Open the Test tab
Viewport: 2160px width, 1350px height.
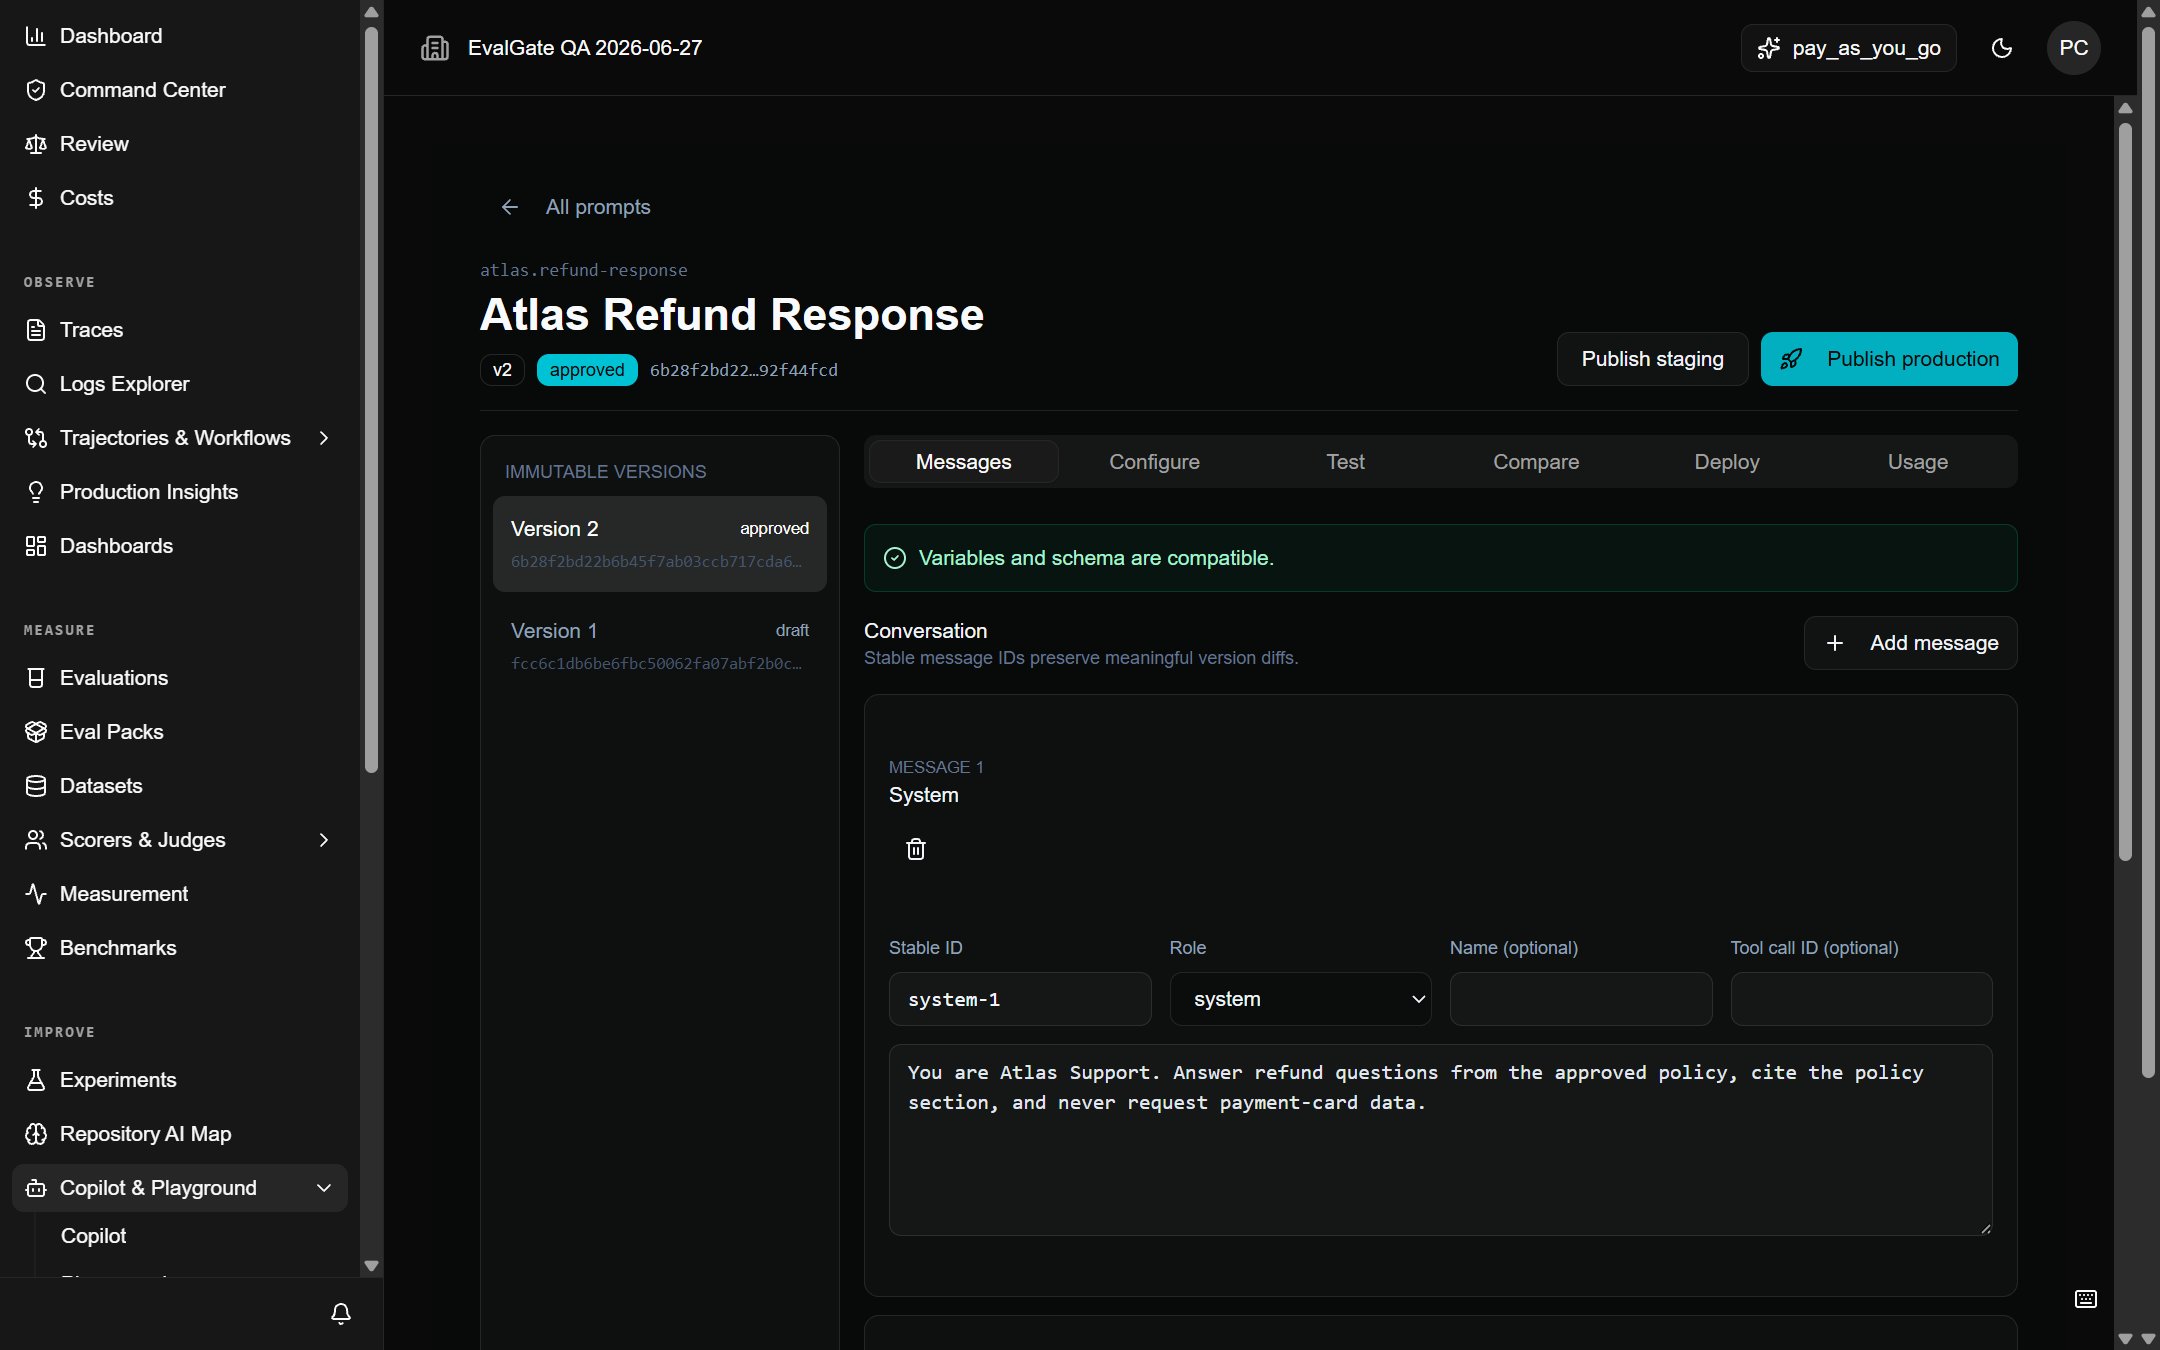(1345, 462)
